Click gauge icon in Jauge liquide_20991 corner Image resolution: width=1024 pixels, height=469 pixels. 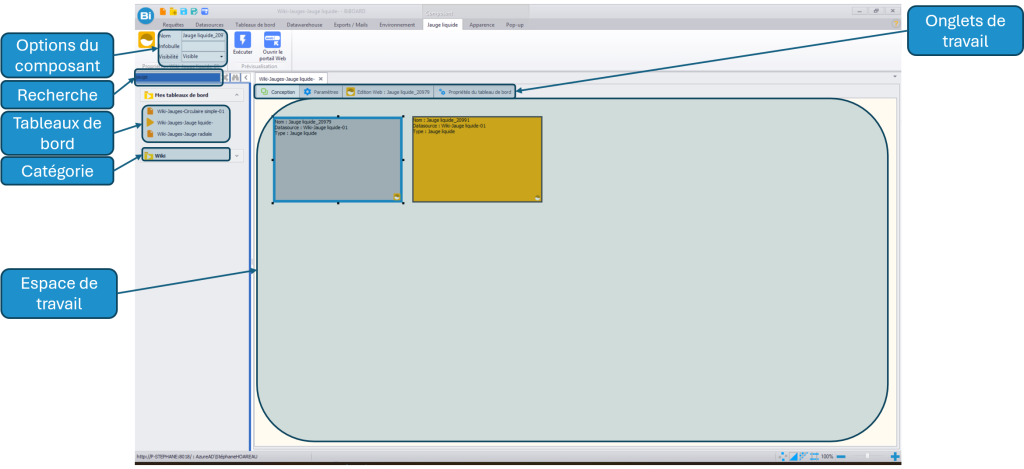537,197
